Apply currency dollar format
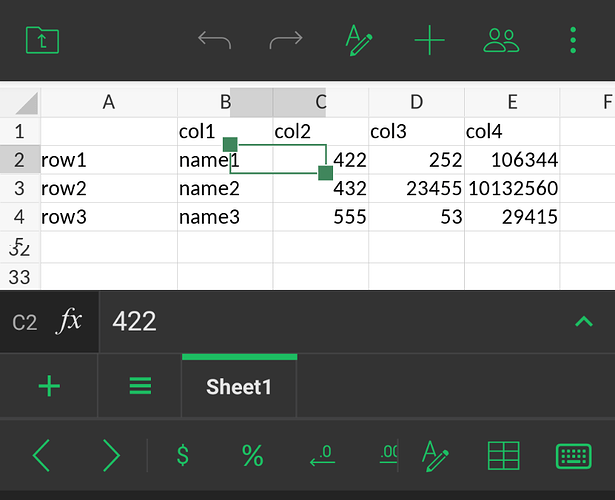This screenshot has width=615, height=500. pyautogui.click(x=182, y=456)
